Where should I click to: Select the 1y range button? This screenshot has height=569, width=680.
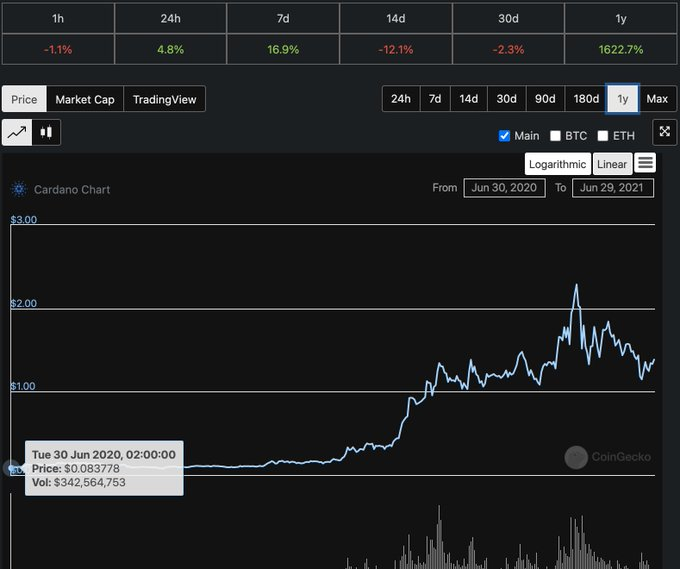coord(622,99)
